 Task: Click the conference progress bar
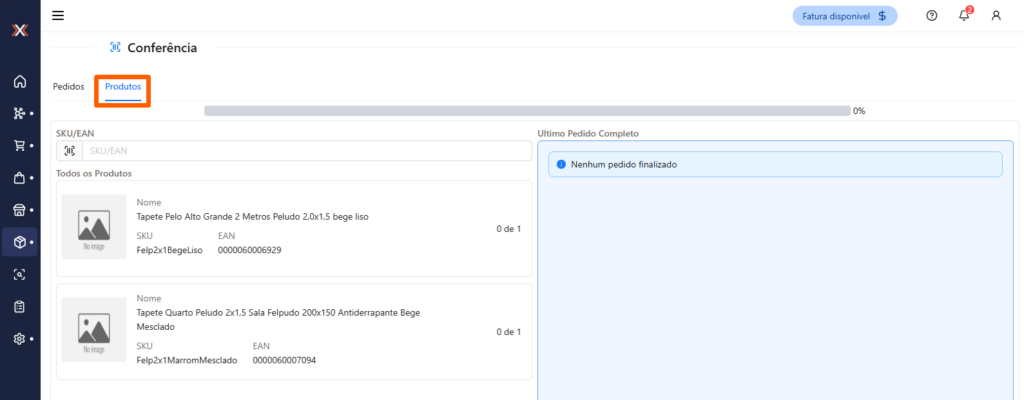pyautogui.click(x=526, y=111)
